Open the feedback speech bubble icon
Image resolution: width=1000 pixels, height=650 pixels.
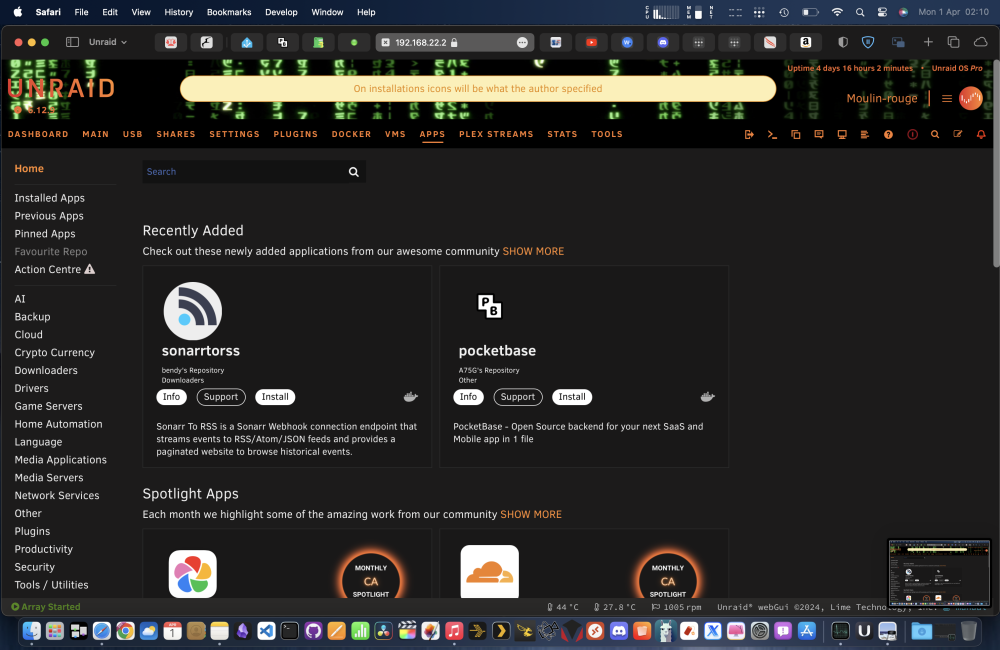(x=819, y=135)
